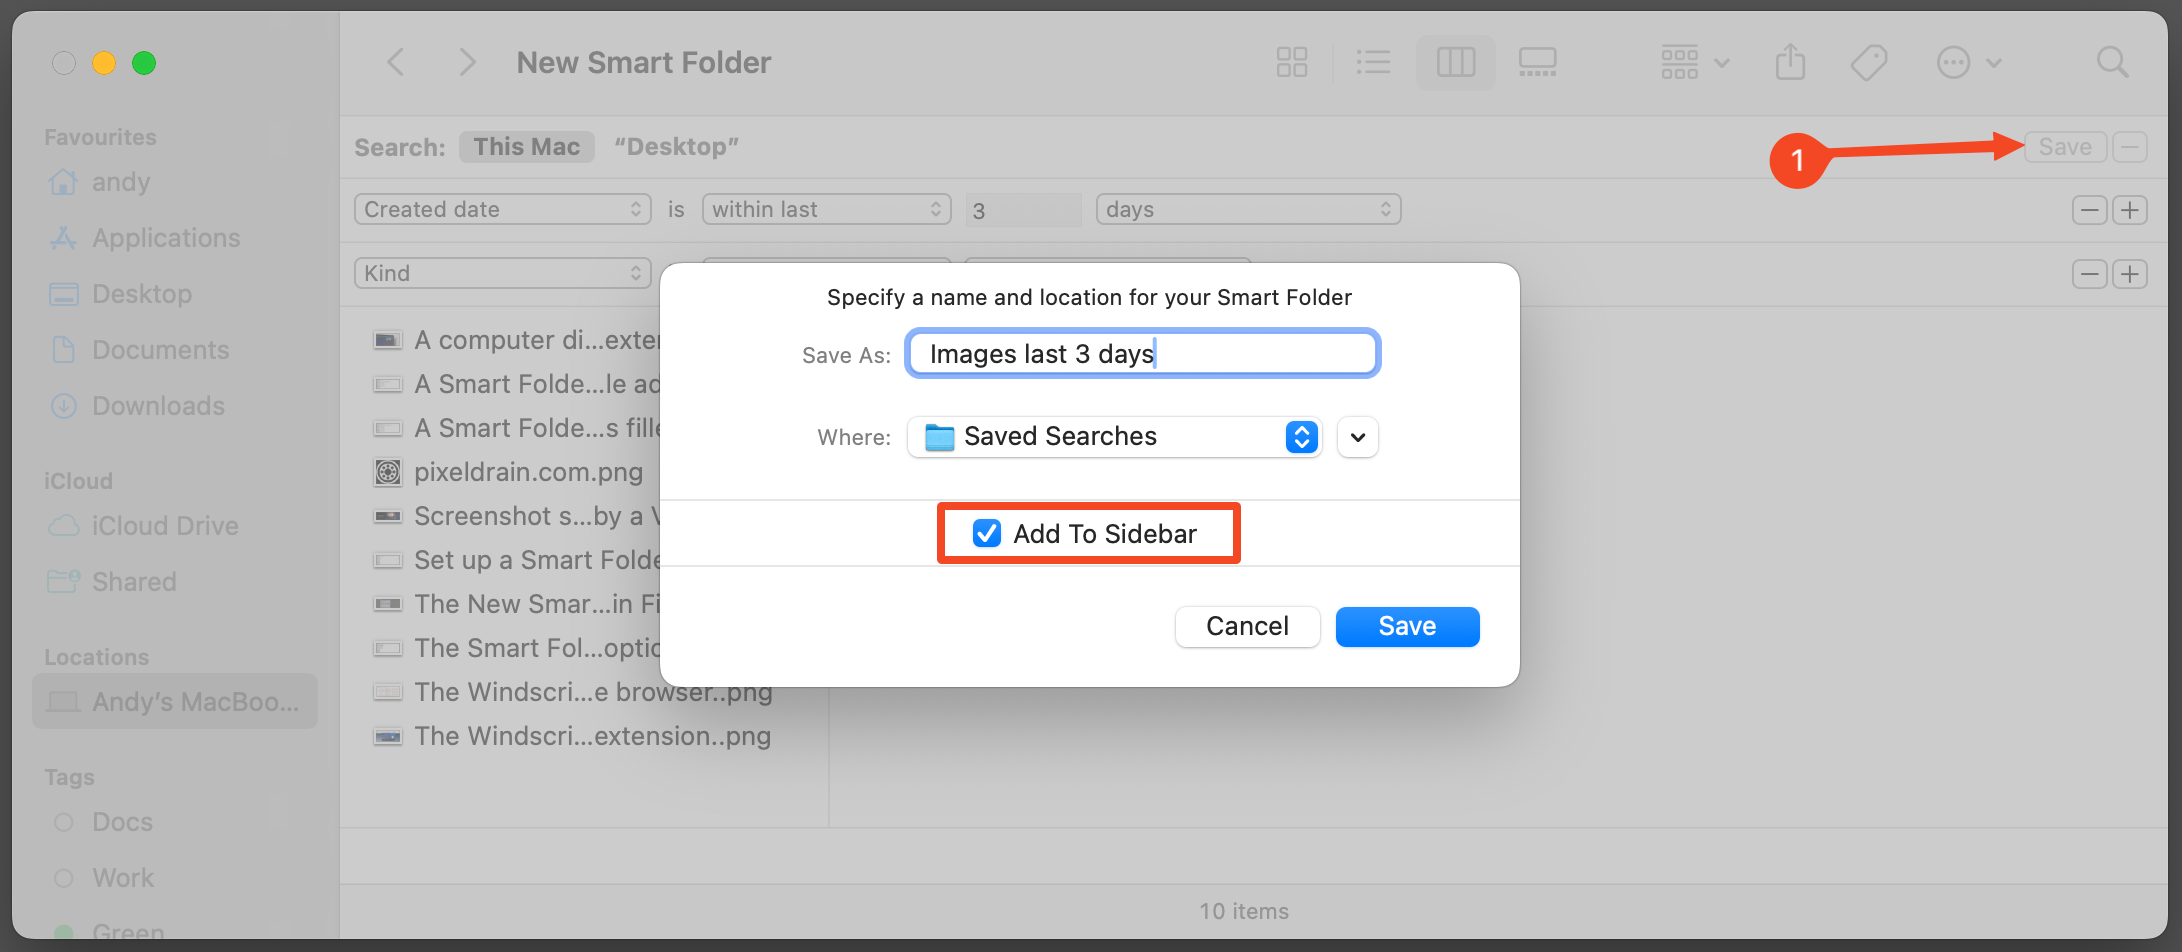Open the Where Saved Searches dropdown
The image size is (2182, 952).
[x=1114, y=437]
